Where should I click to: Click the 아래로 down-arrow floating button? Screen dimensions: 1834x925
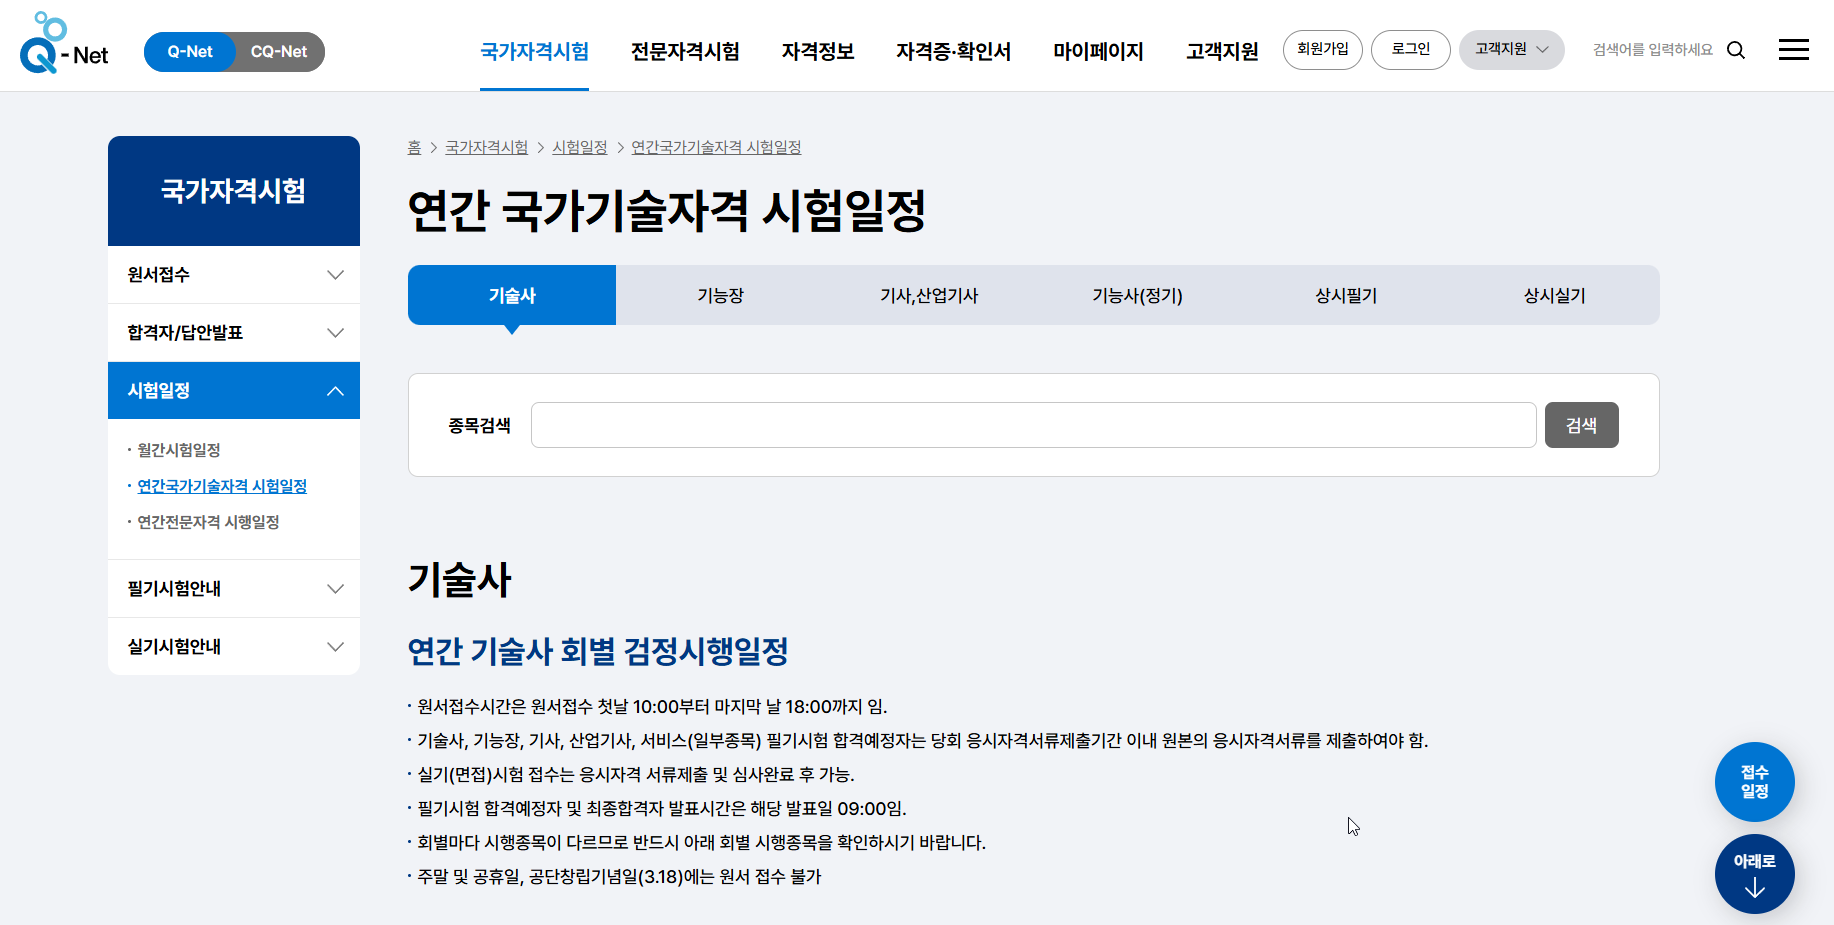[1754, 873]
